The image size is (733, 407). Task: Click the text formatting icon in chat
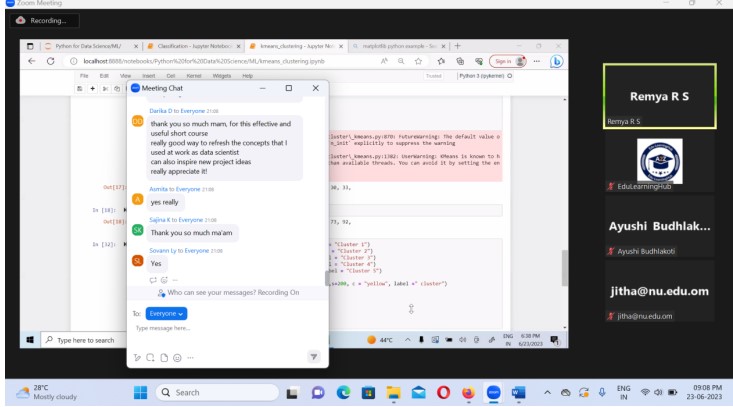tap(137, 355)
